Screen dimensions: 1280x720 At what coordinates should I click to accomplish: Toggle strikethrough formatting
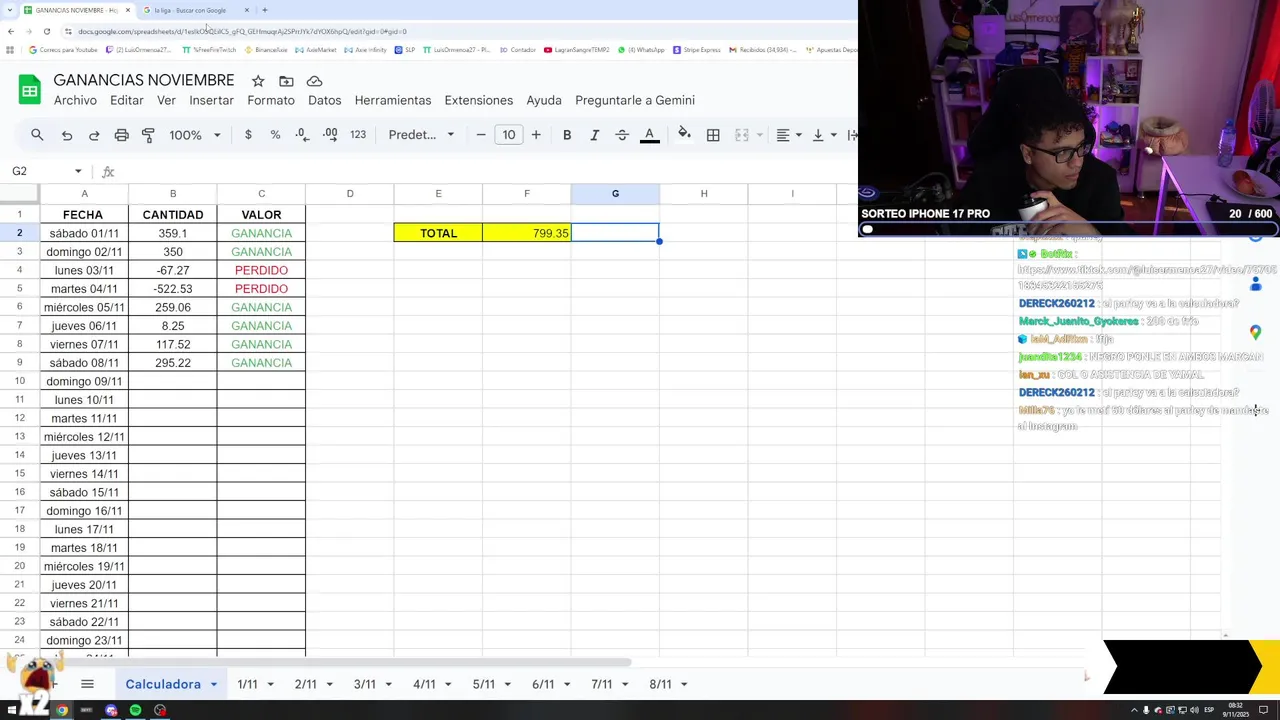(622, 135)
